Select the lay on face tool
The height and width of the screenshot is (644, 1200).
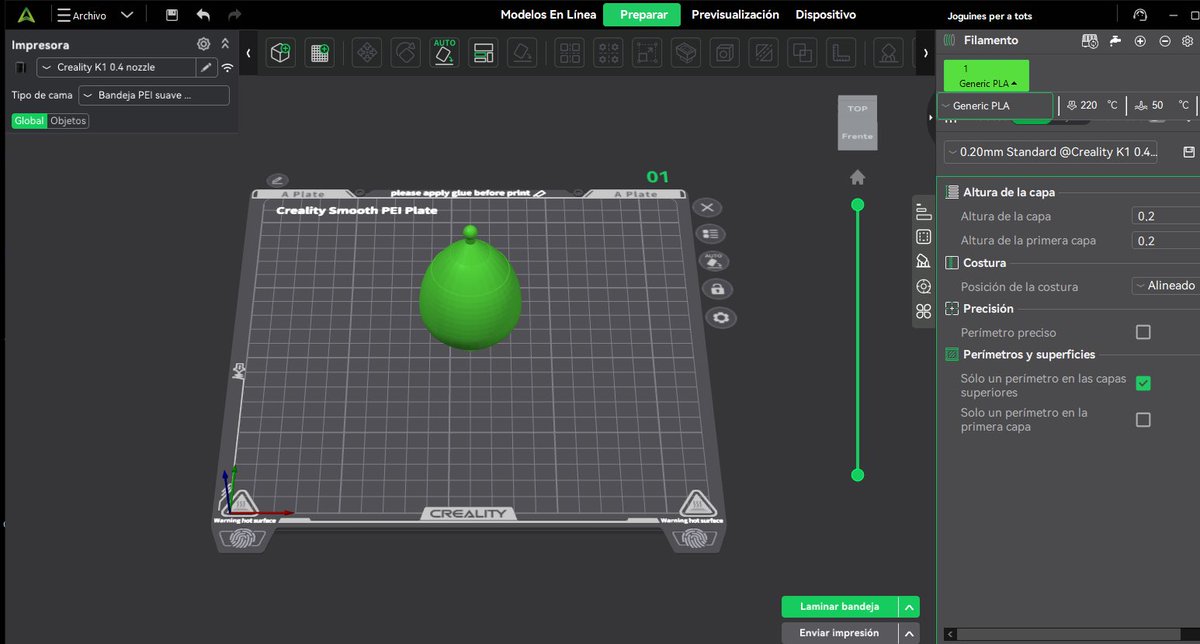521,53
